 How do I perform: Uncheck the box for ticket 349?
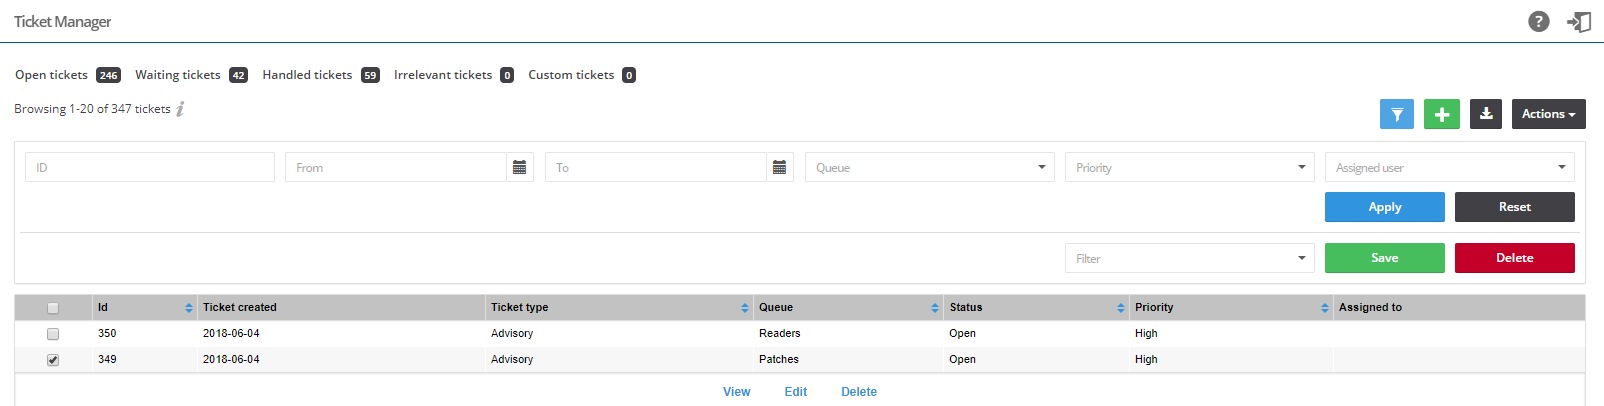pos(53,360)
